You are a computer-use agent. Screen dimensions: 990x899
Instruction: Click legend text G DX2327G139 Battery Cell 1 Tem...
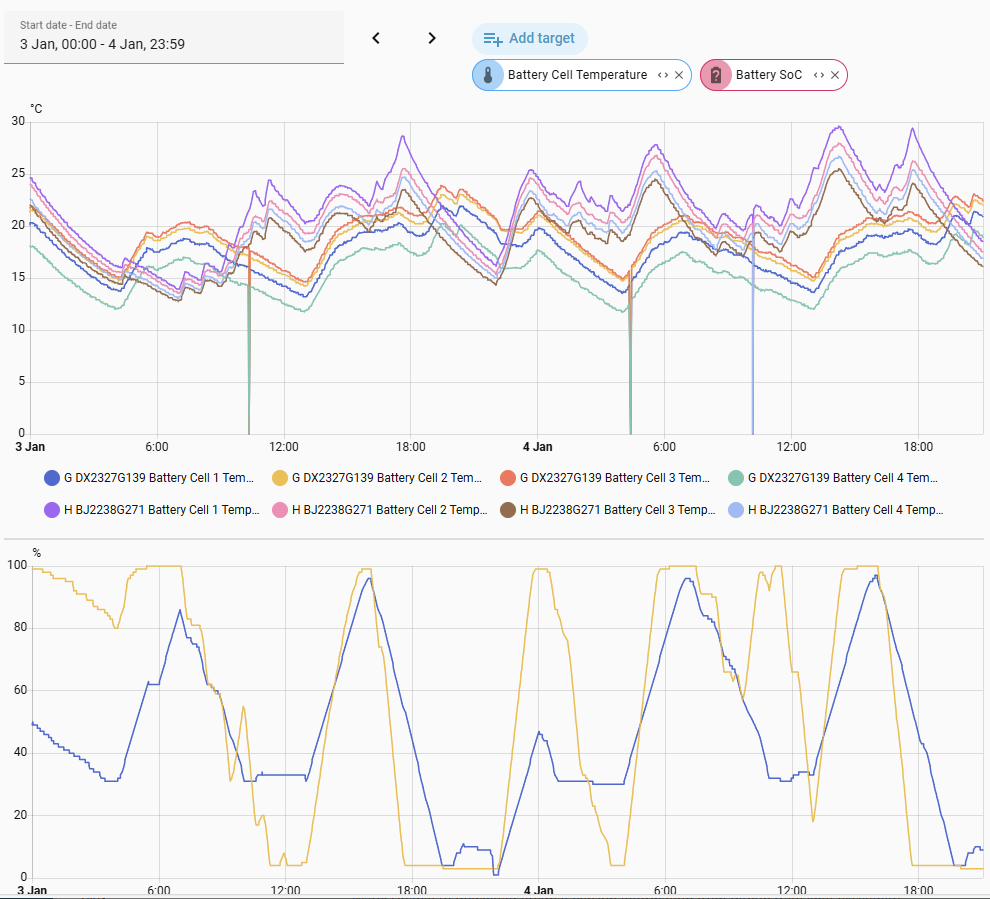pyautogui.click(x=158, y=478)
